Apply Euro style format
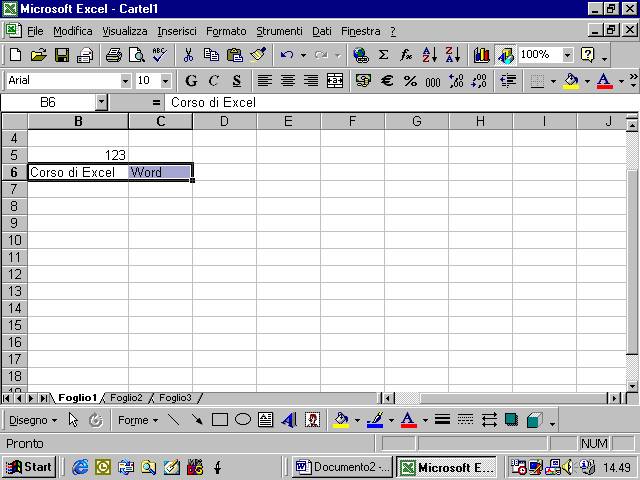640x480 pixels. [387, 80]
